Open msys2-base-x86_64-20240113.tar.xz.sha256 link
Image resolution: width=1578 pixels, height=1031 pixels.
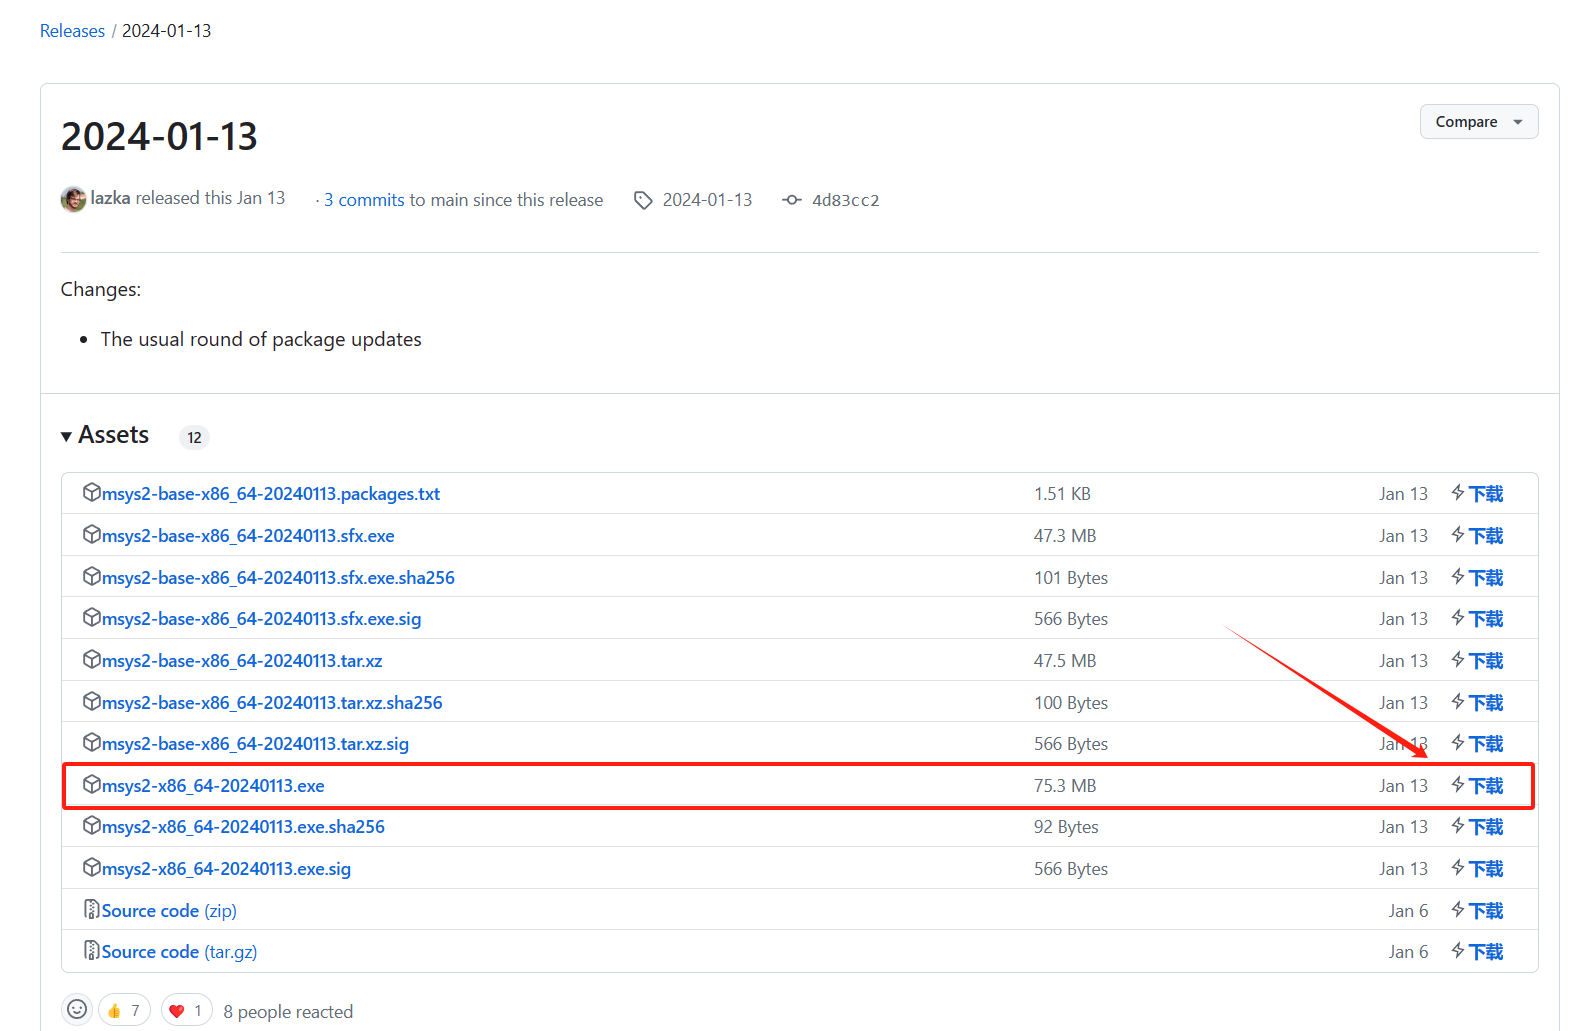pos(272,703)
